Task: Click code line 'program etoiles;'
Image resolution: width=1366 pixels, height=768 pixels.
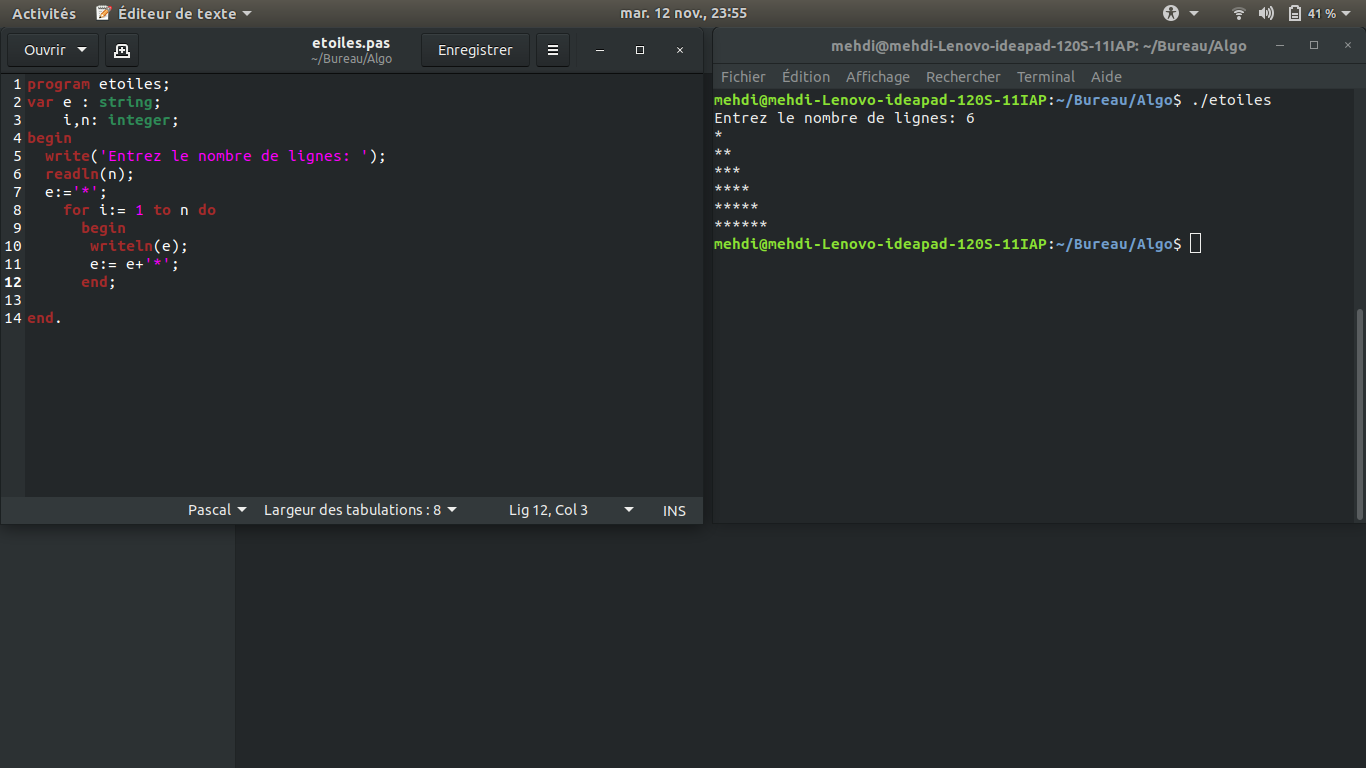Action: [99, 84]
